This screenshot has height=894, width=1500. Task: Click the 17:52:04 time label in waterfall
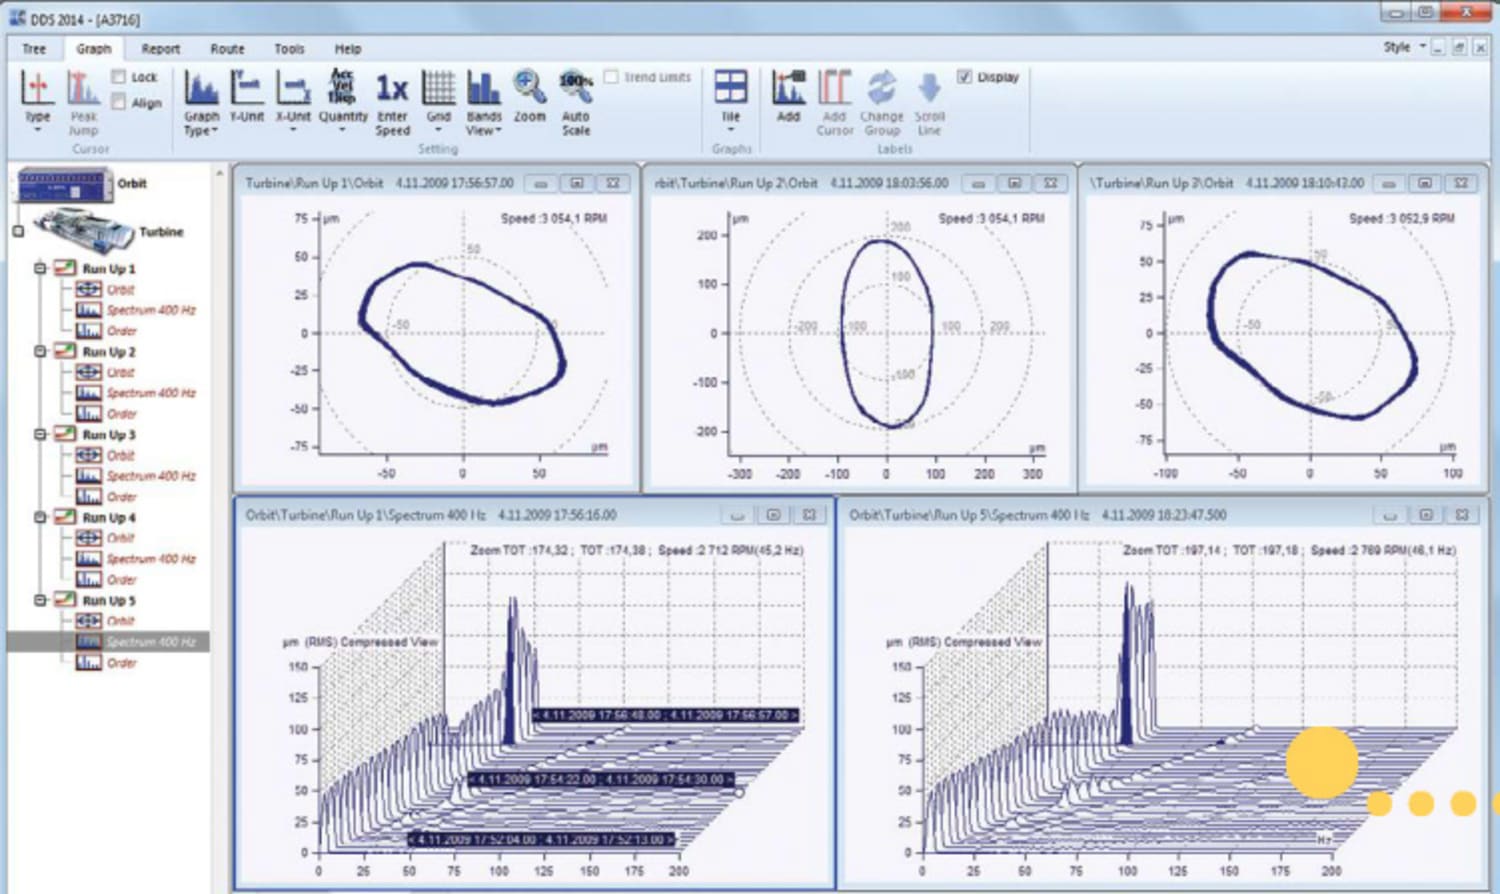(x=541, y=839)
